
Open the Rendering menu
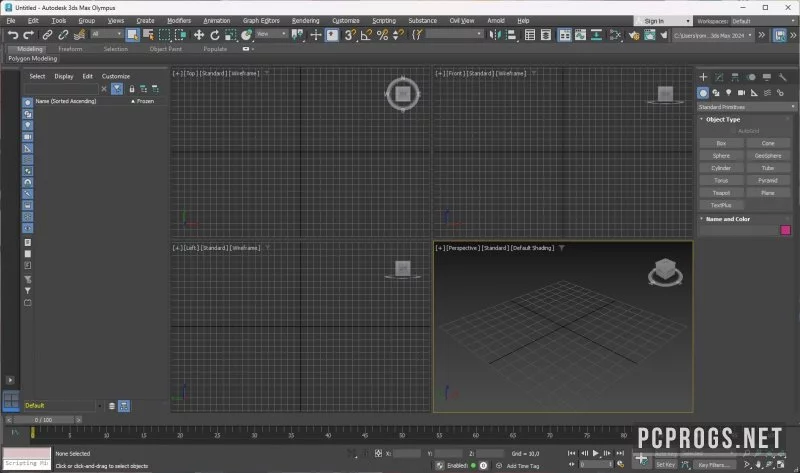[x=305, y=20]
